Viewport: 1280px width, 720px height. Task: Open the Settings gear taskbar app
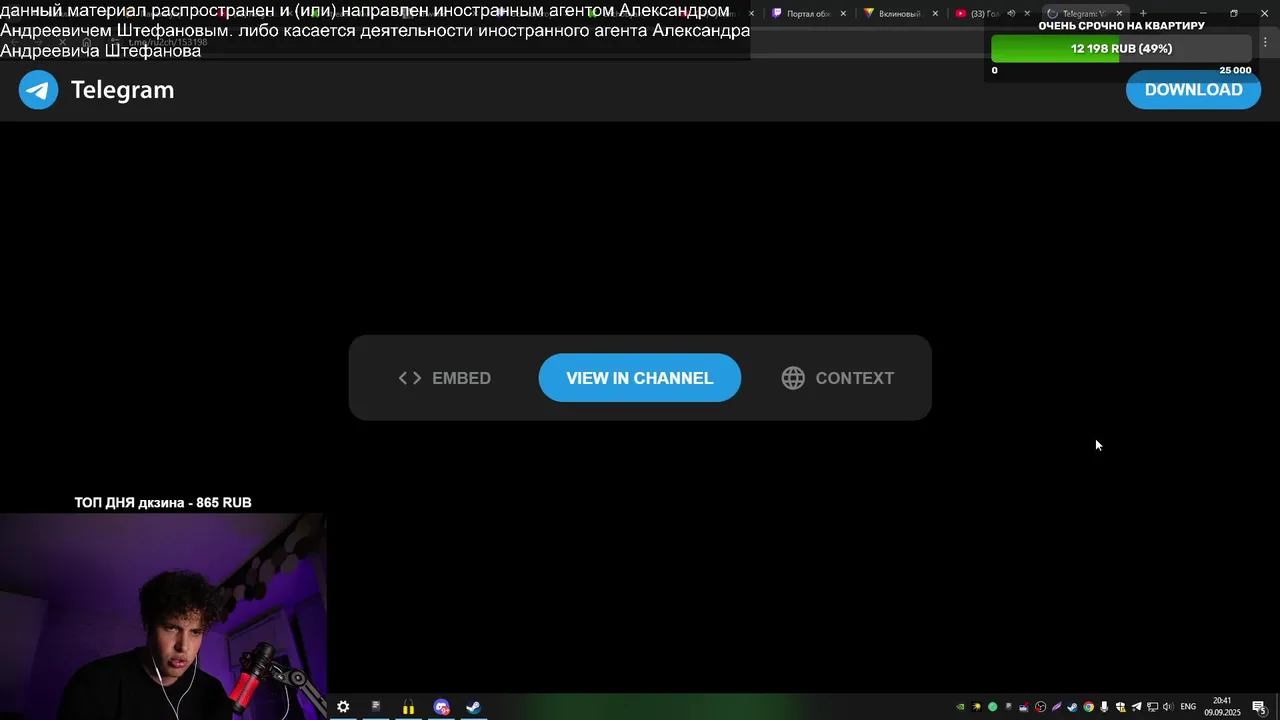[x=343, y=707]
